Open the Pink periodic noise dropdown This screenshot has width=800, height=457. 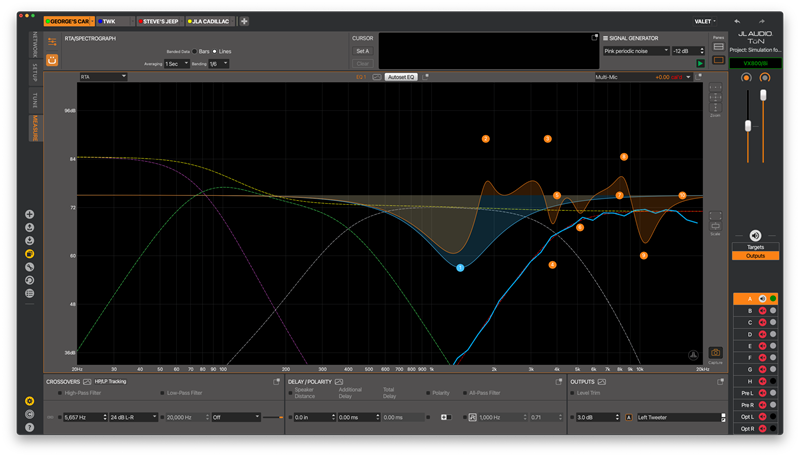pos(636,51)
